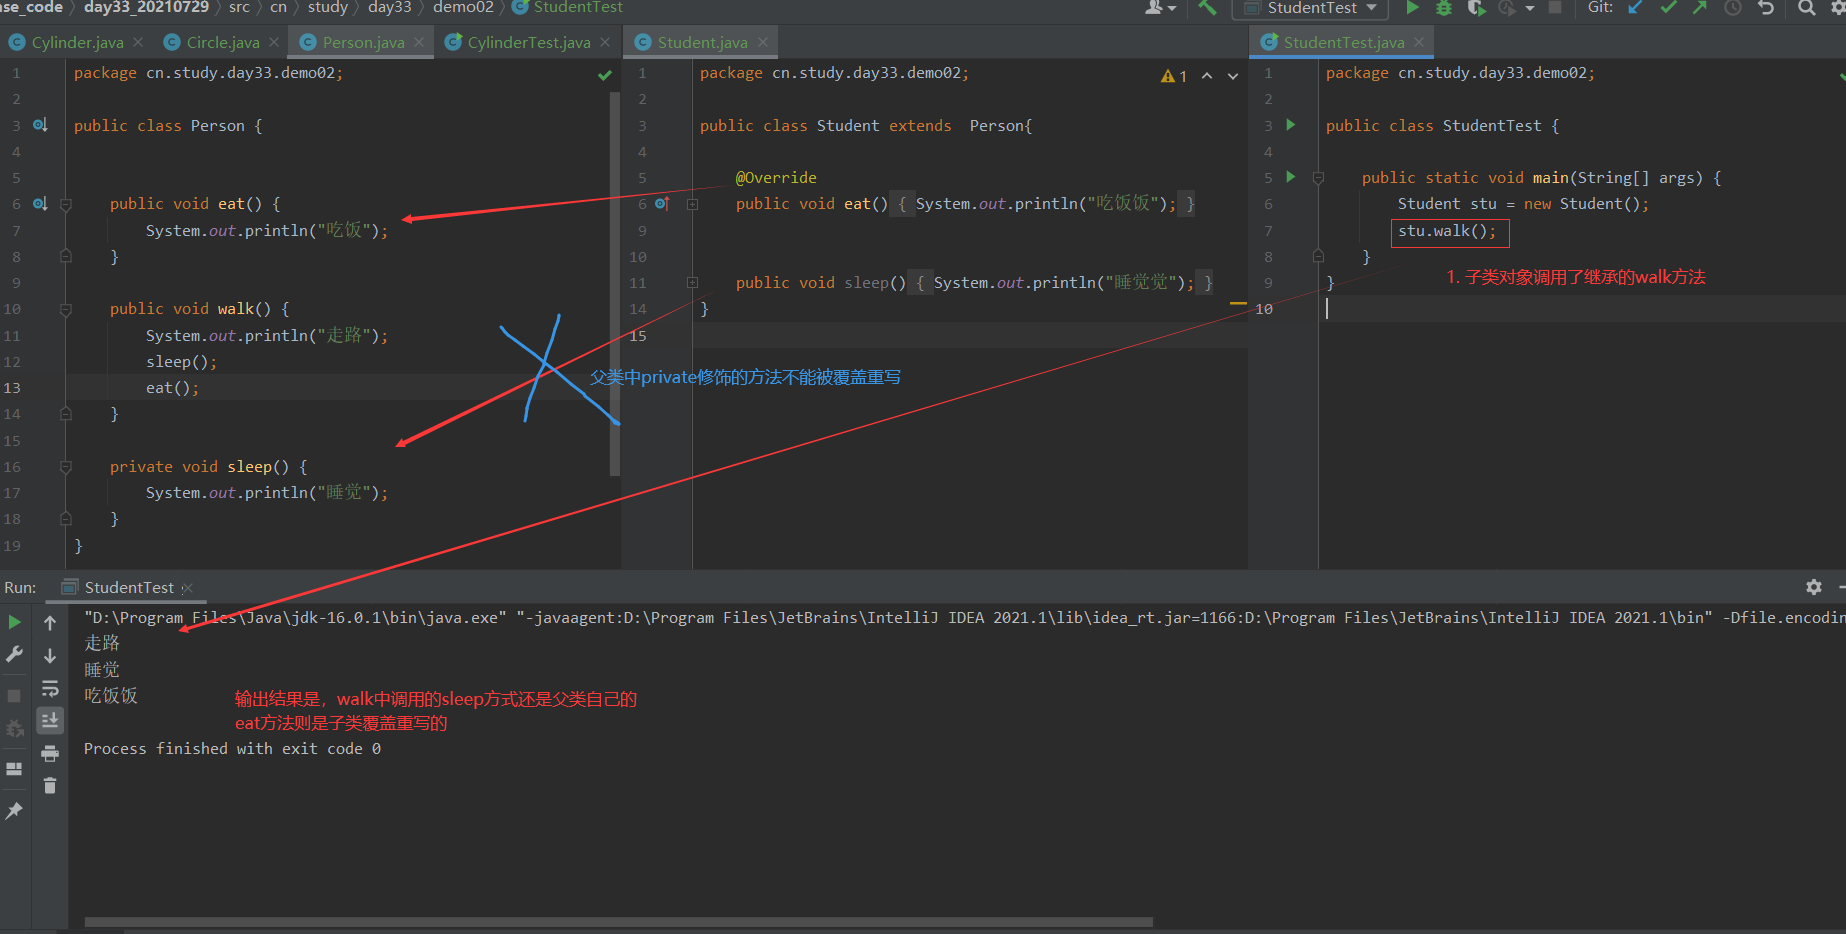Close the Circle.java tab
The image size is (1846, 934).
(274, 42)
